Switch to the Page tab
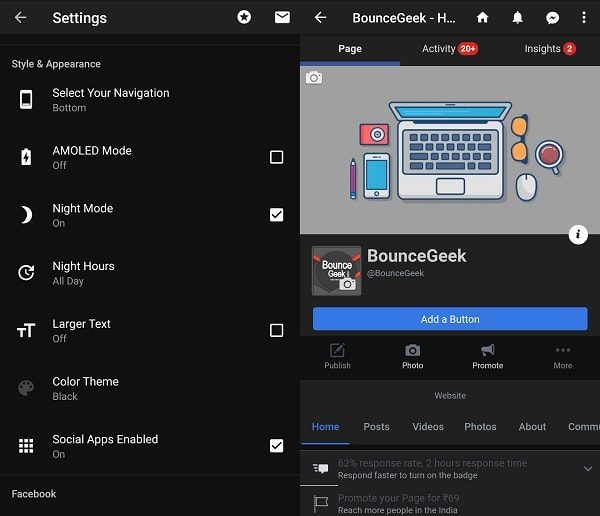 (350, 49)
